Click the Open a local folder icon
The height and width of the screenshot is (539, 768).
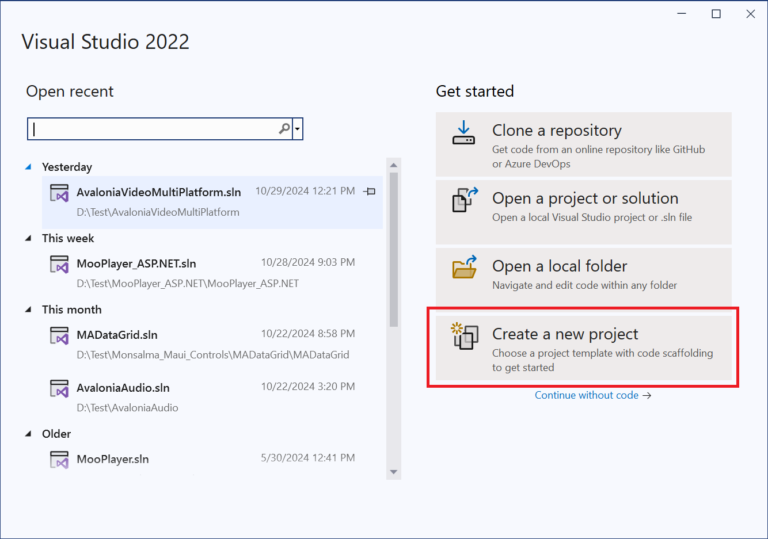tap(465, 268)
